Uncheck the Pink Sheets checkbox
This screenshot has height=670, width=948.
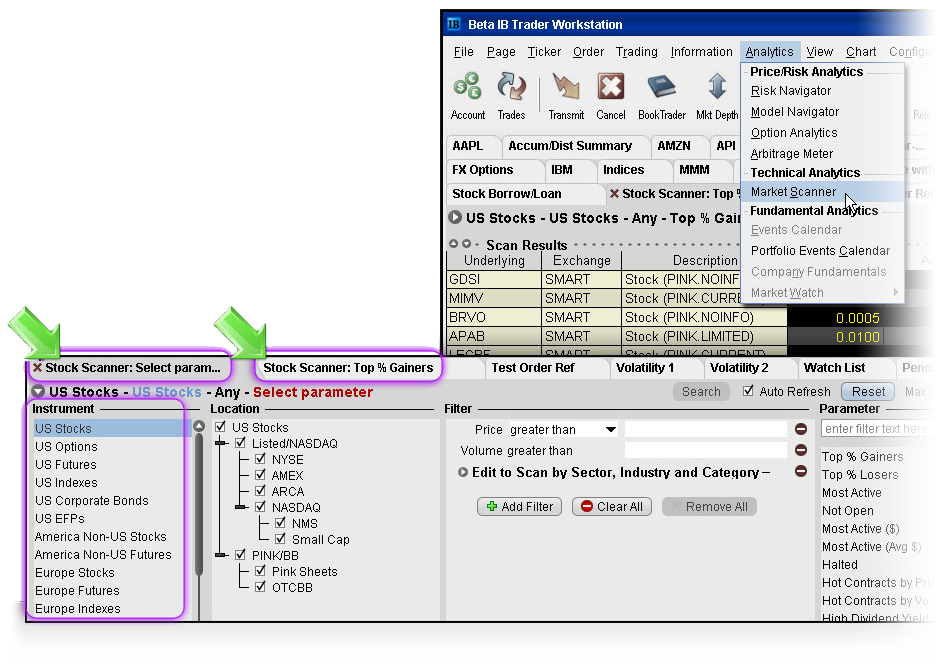click(x=261, y=570)
